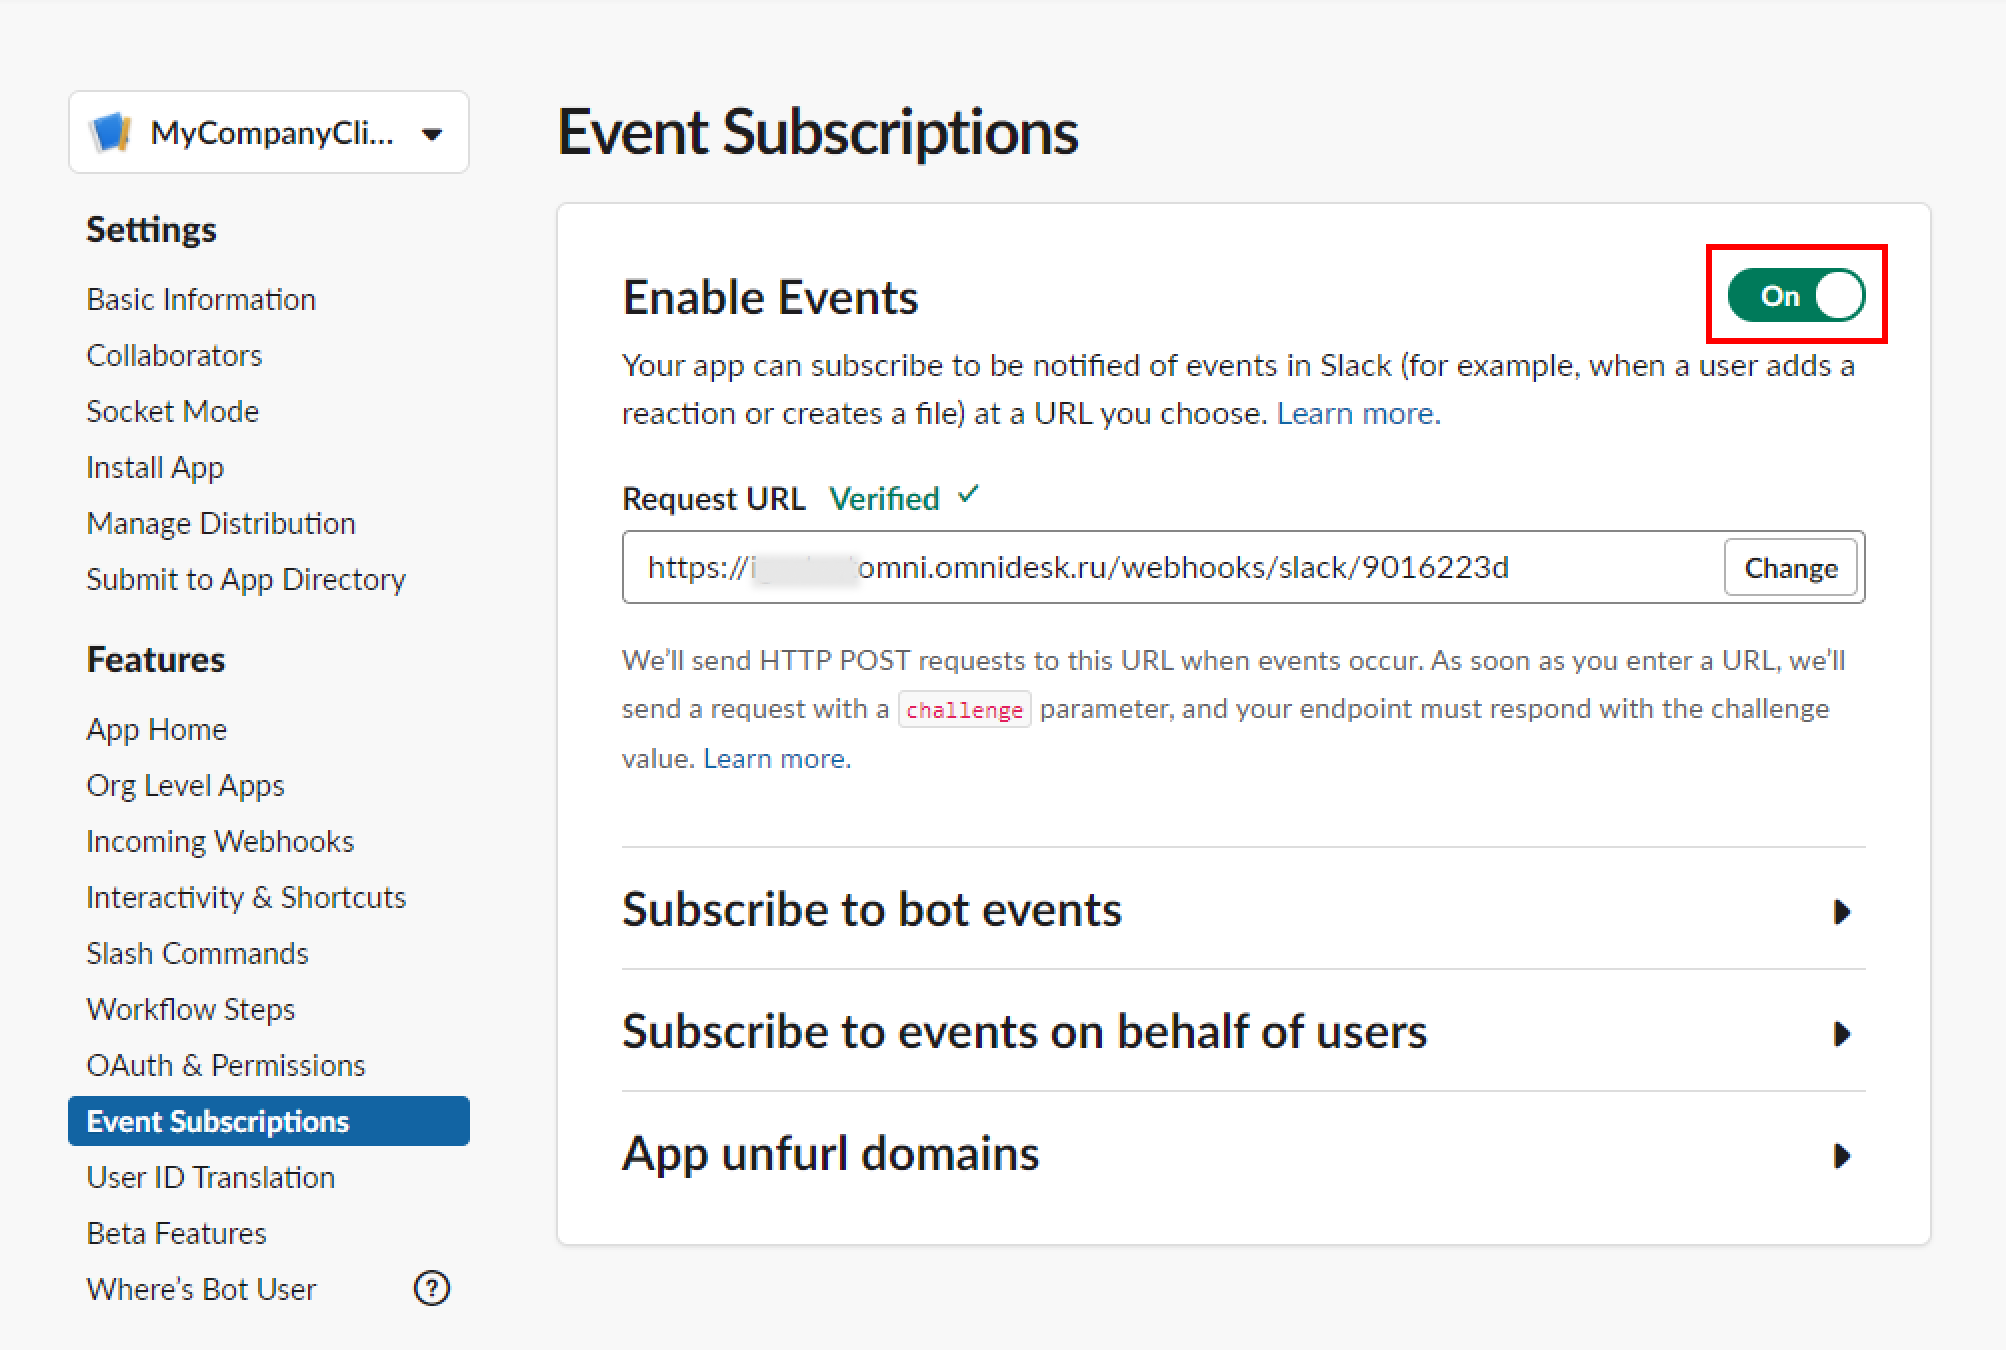Click the Features sidebar heading
This screenshot has width=2006, height=1350.
tap(156, 659)
